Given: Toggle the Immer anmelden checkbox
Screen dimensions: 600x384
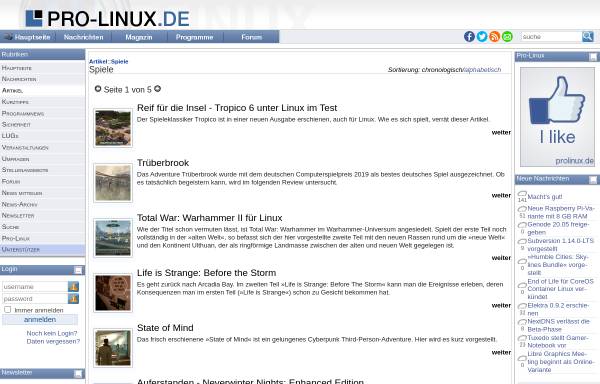Looking at the screenshot, I should click(7, 309).
